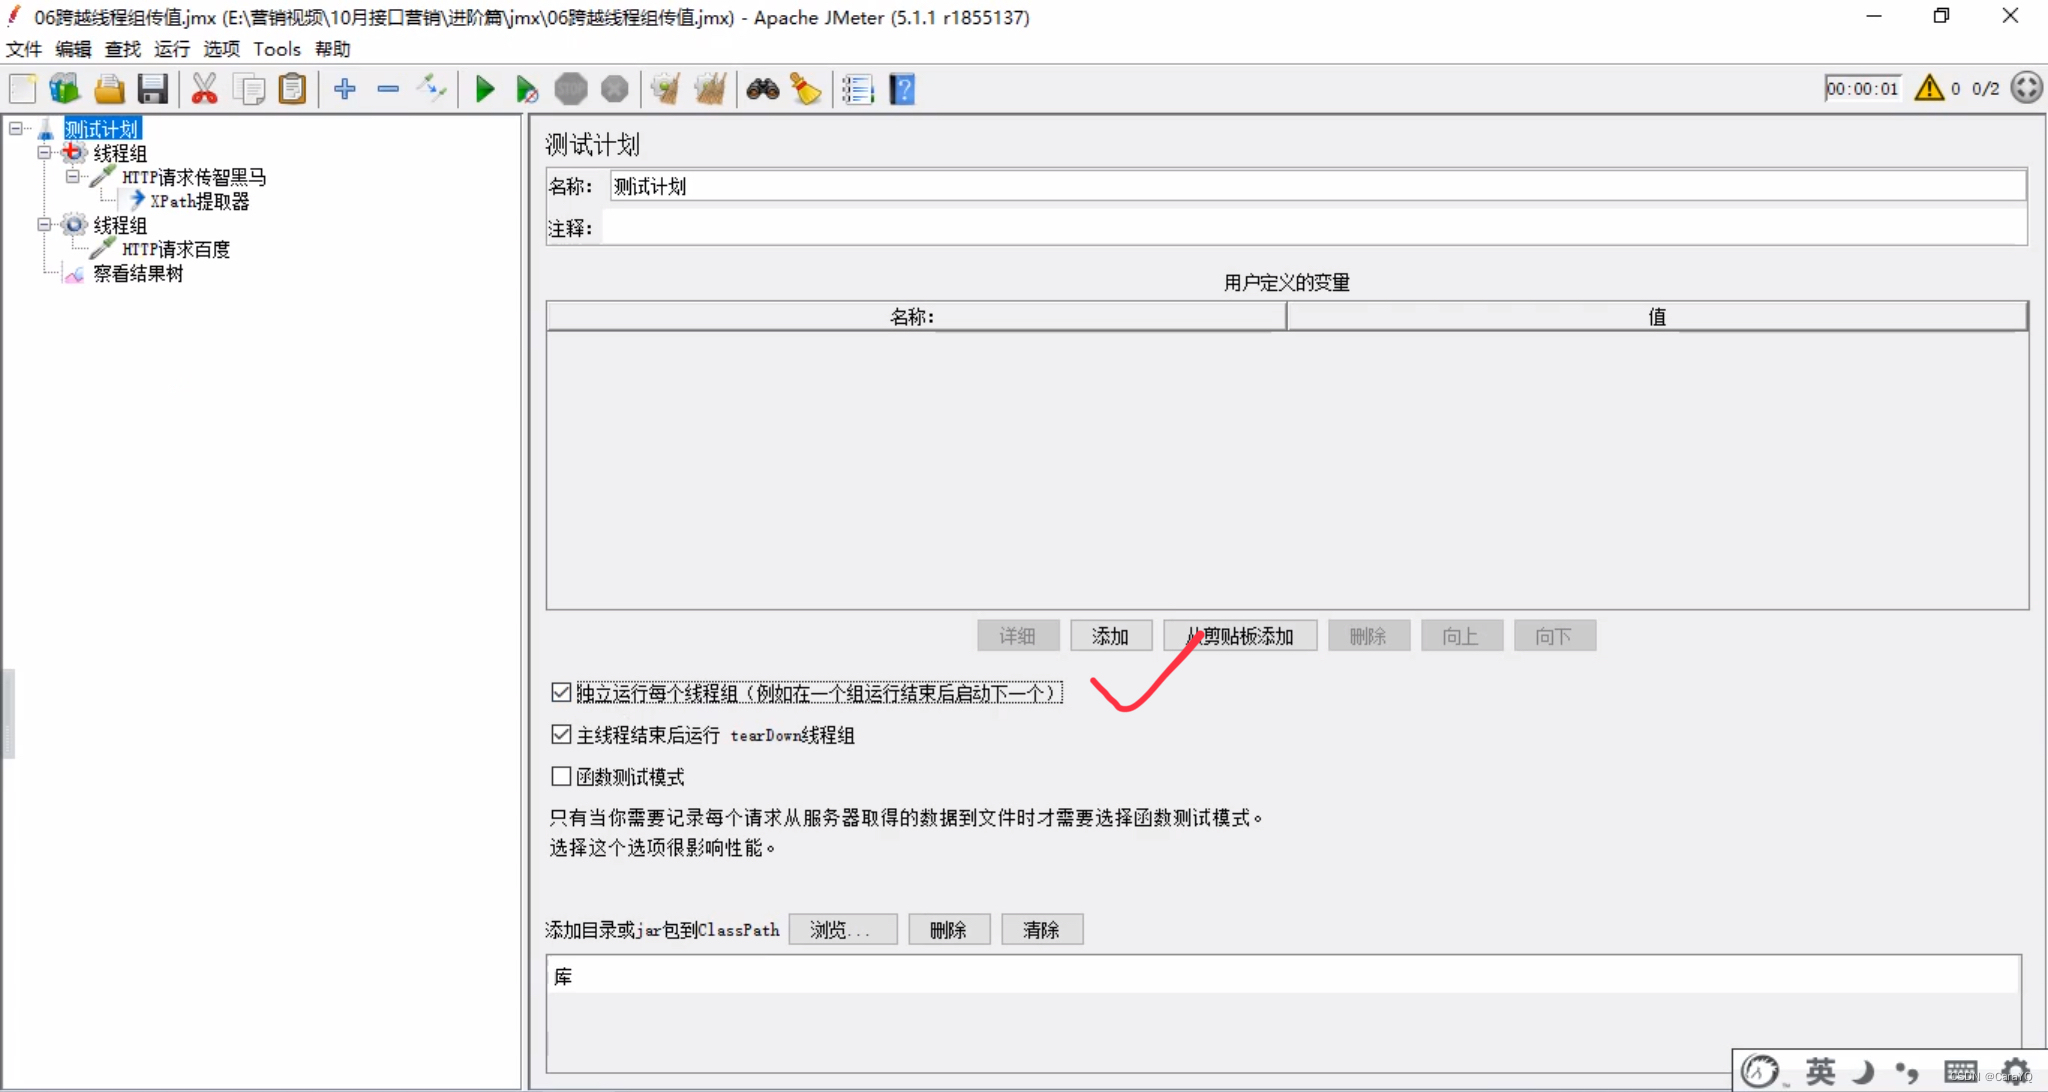
Task: Collapse the second 线程组 tree node
Action: [44, 224]
